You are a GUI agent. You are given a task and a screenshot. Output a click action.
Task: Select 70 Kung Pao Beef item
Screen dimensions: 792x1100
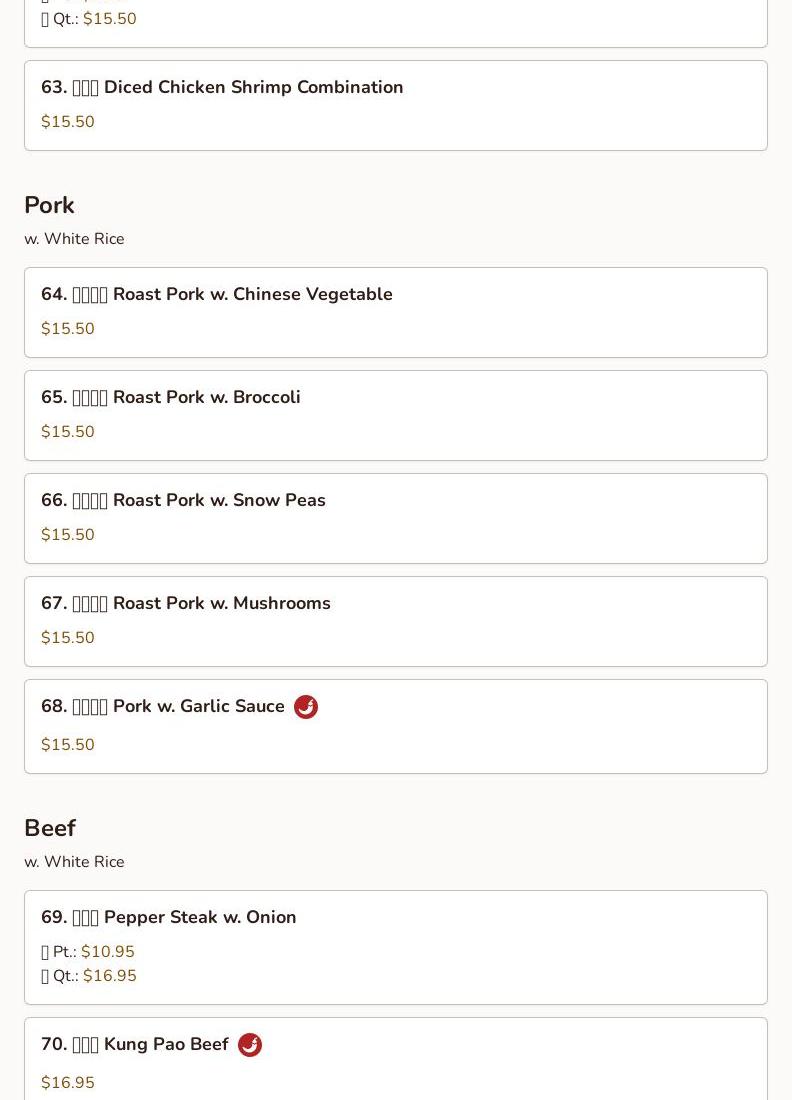[x=396, y=1059]
